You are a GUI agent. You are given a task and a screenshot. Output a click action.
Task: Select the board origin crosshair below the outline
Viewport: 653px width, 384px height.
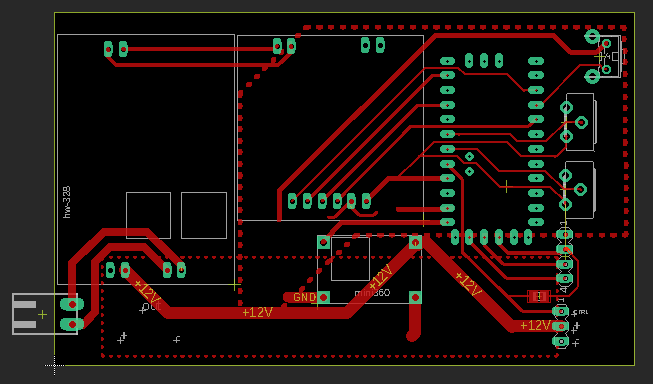pos(55,365)
